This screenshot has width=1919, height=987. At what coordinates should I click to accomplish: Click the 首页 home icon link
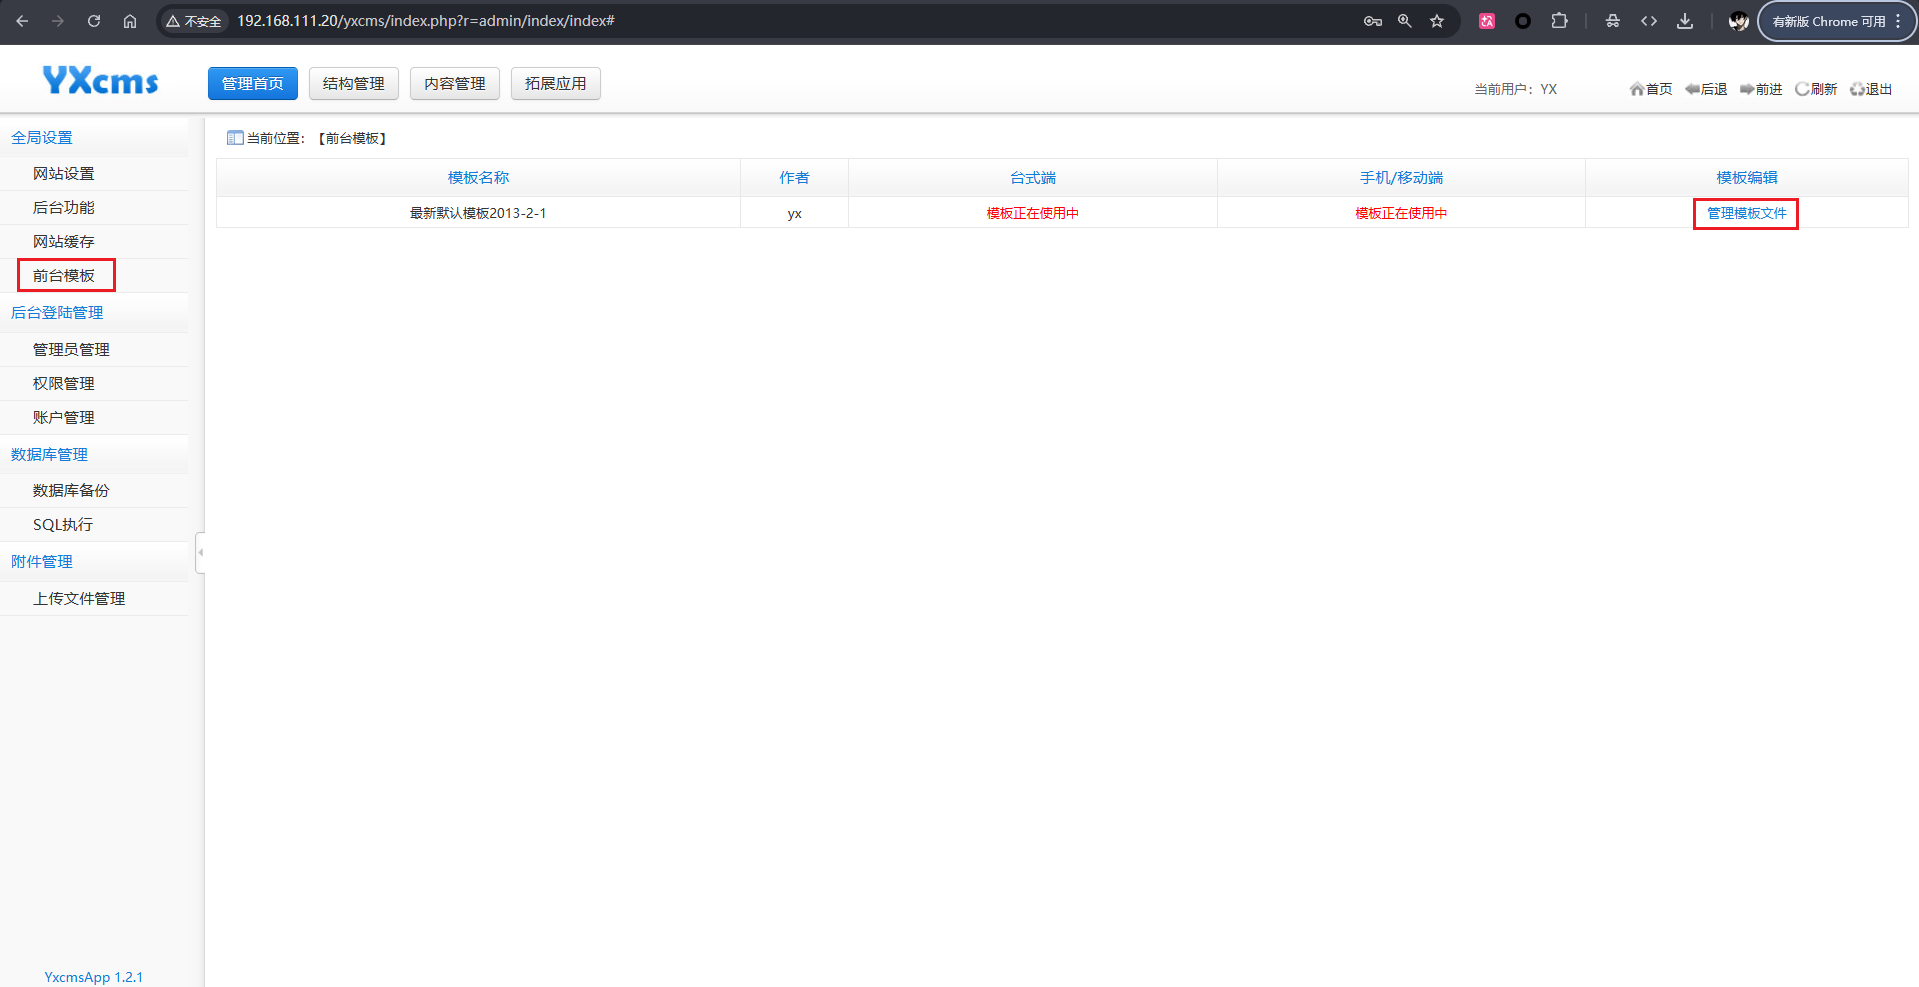pyautogui.click(x=1651, y=89)
